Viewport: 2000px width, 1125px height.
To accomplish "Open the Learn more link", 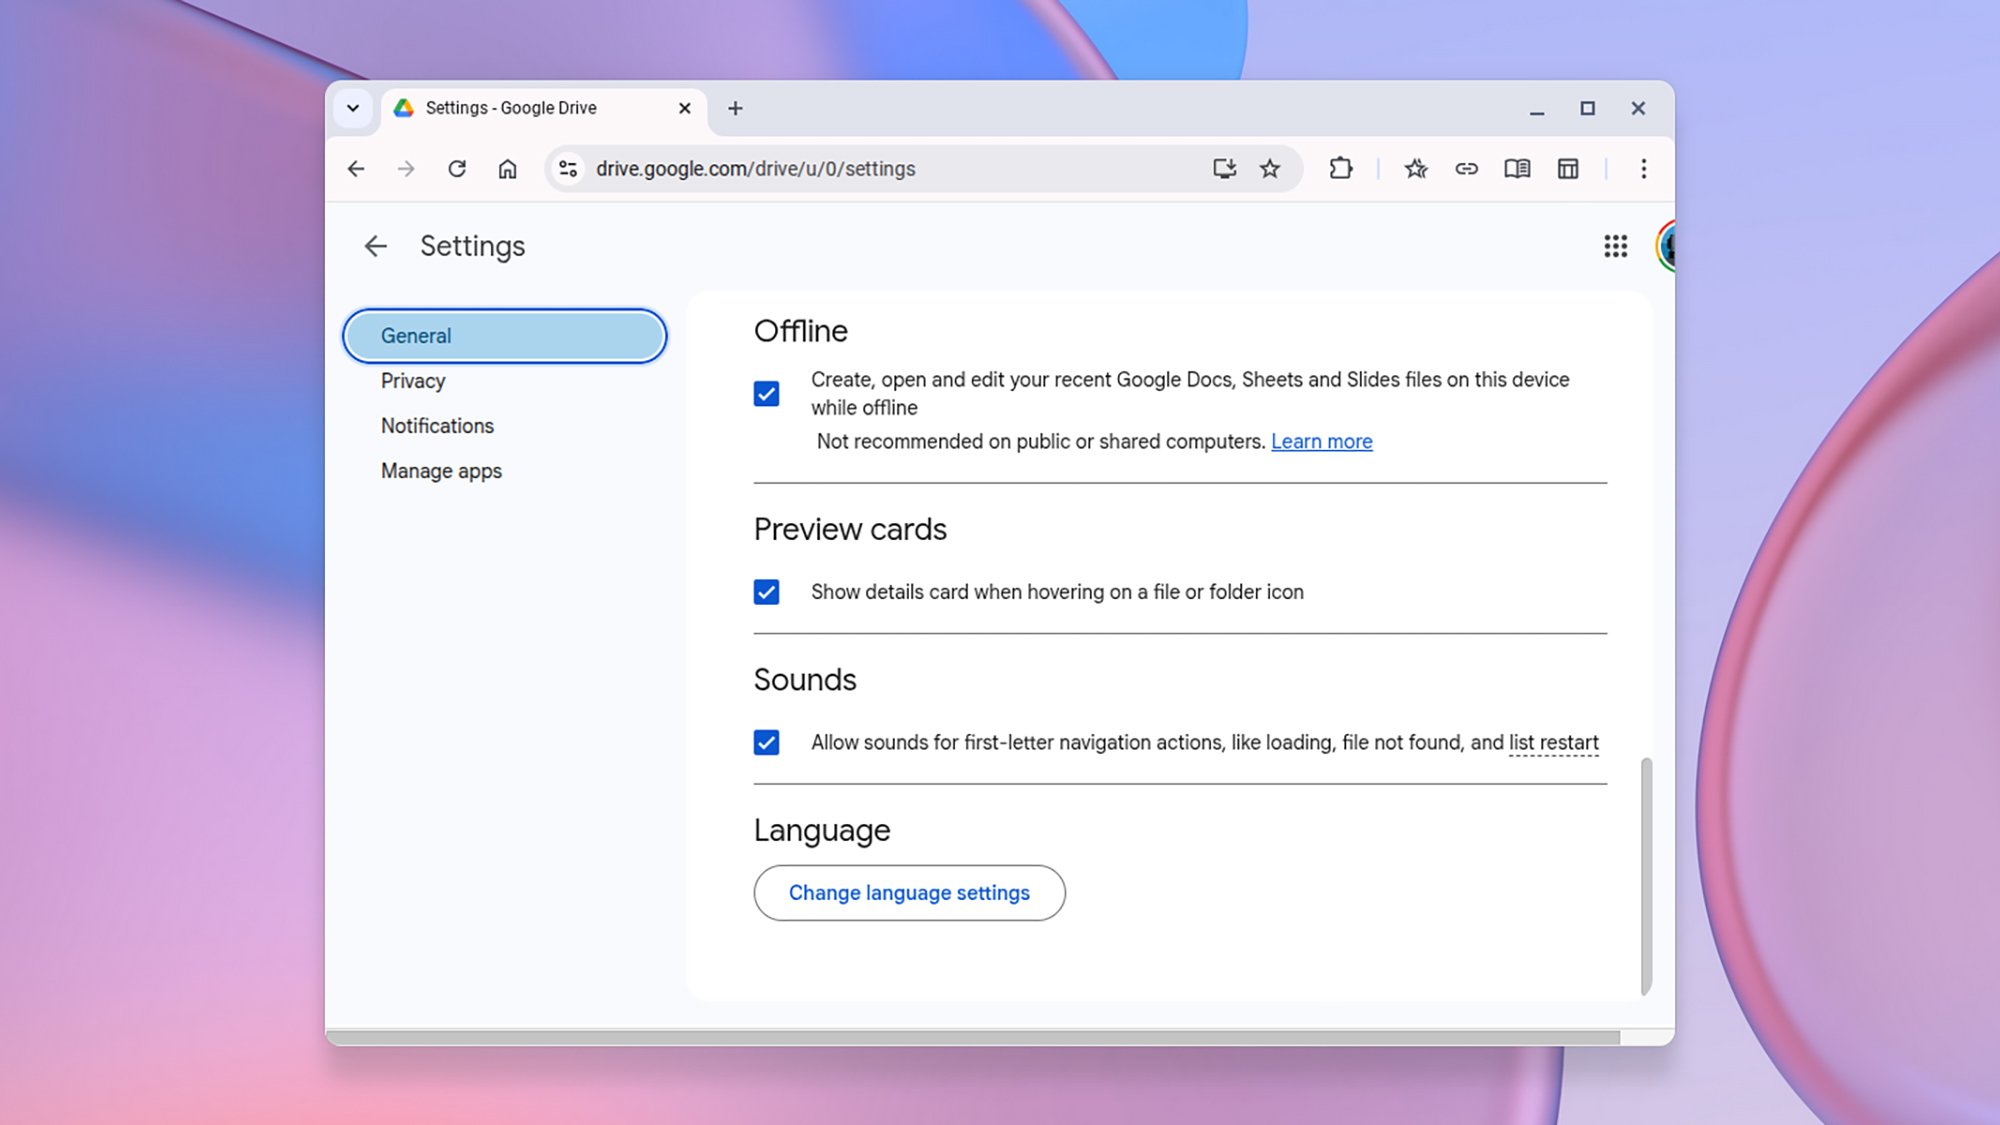I will point(1321,442).
